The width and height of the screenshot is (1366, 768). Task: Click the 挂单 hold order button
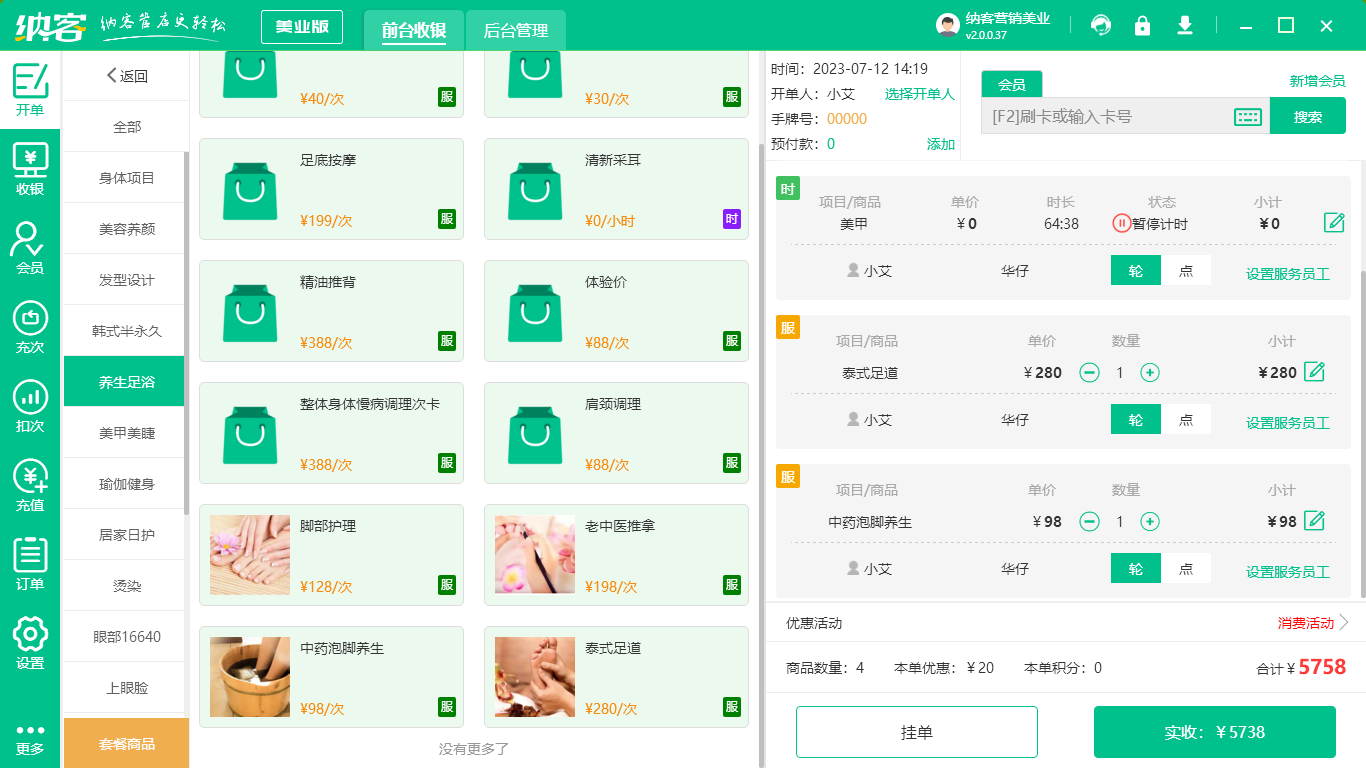click(916, 731)
